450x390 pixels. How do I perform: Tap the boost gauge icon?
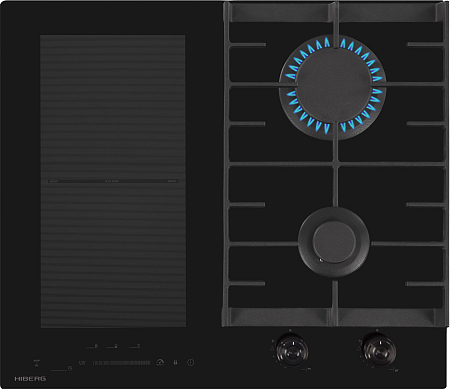tap(160, 362)
